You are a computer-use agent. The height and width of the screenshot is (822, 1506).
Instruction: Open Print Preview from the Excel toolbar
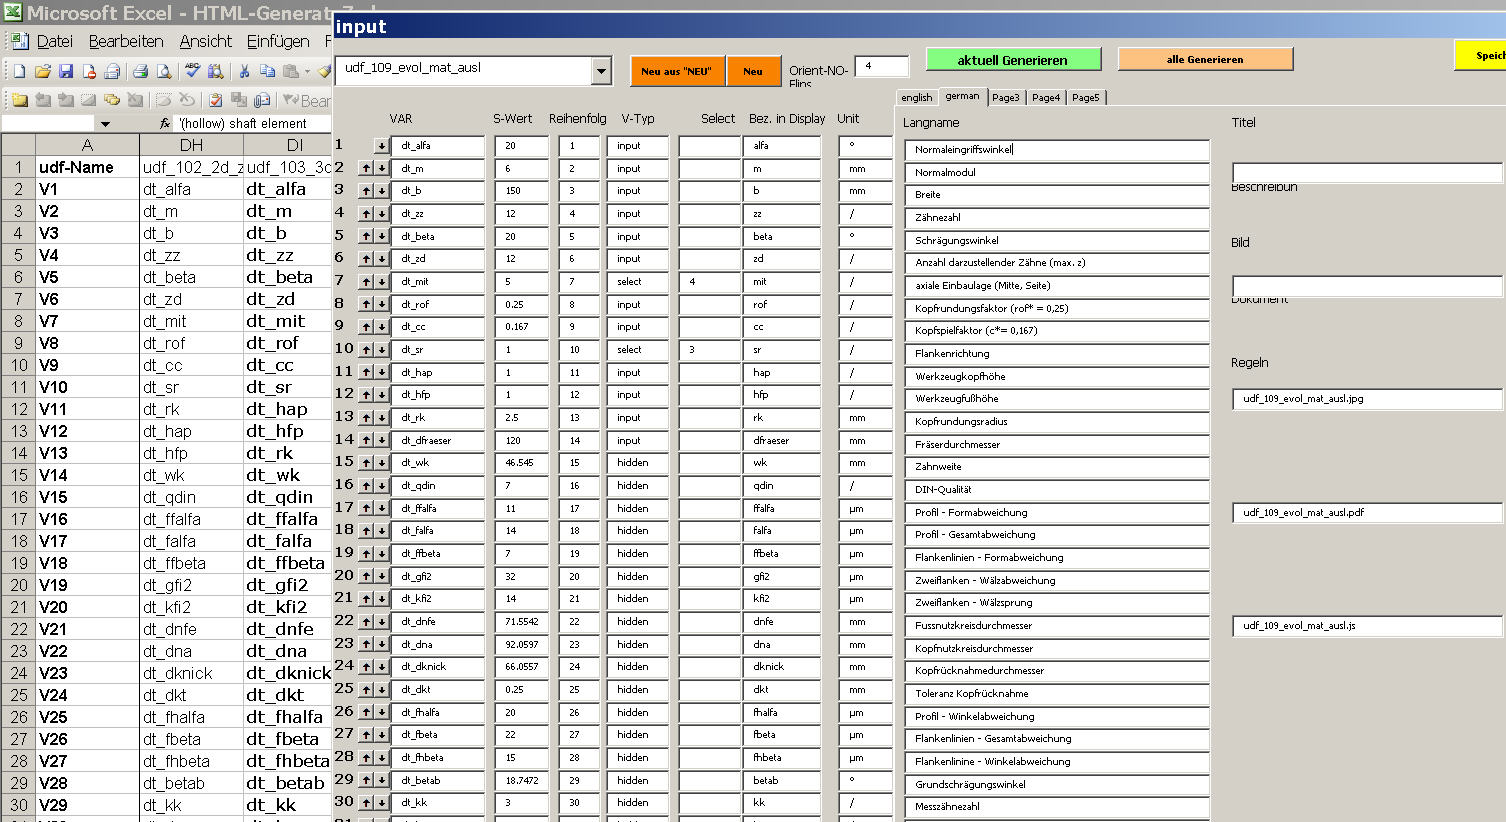click(x=164, y=71)
